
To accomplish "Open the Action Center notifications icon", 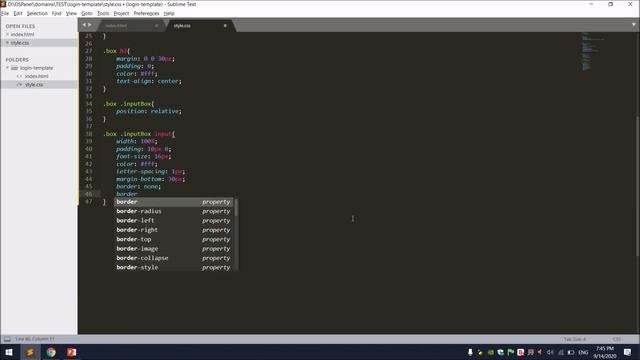I will tap(627, 352).
